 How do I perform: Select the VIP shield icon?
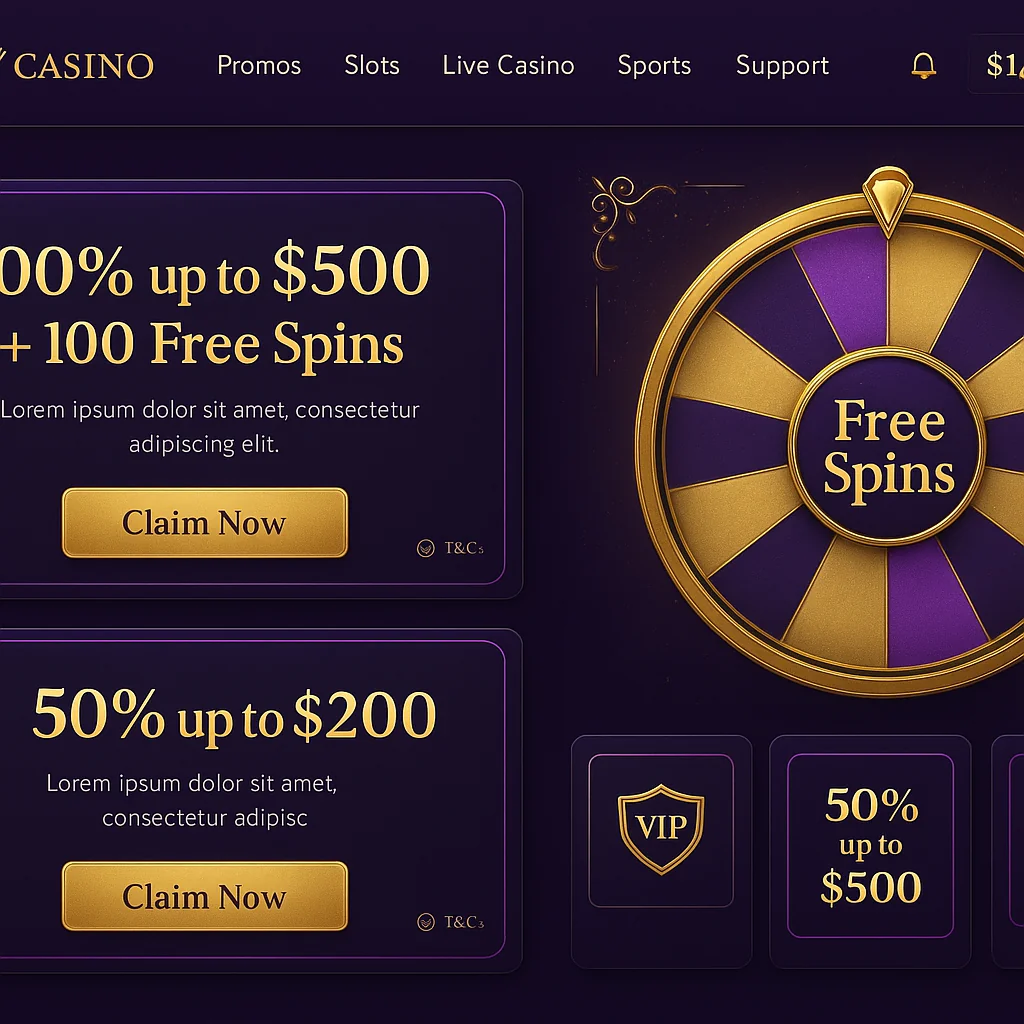pyautogui.click(x=660, y=830)
